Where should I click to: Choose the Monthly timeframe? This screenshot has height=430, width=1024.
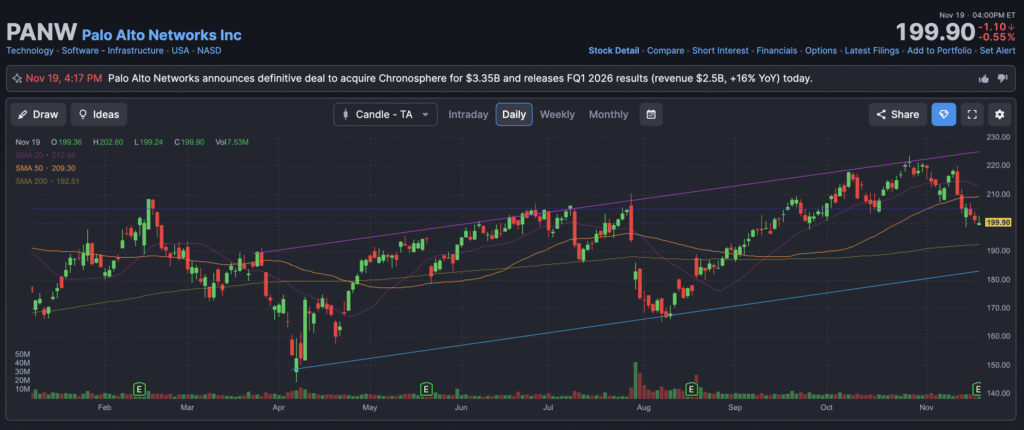click(x=608, y=114)
